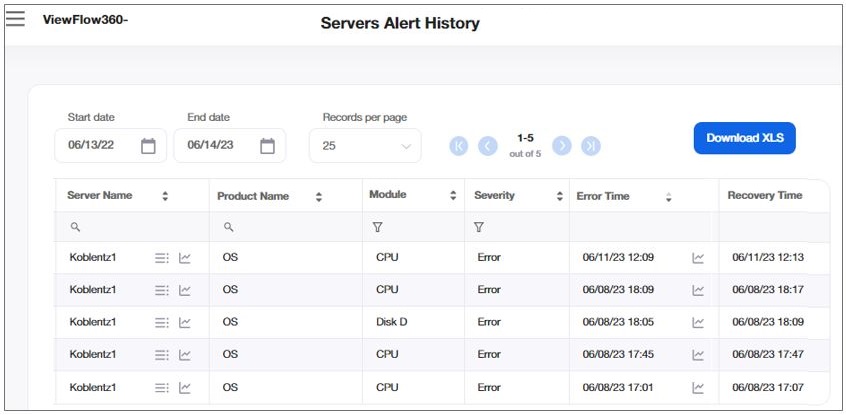Go to the previous results page
This screenshot has height=415, width=846.
coord(488,146)
